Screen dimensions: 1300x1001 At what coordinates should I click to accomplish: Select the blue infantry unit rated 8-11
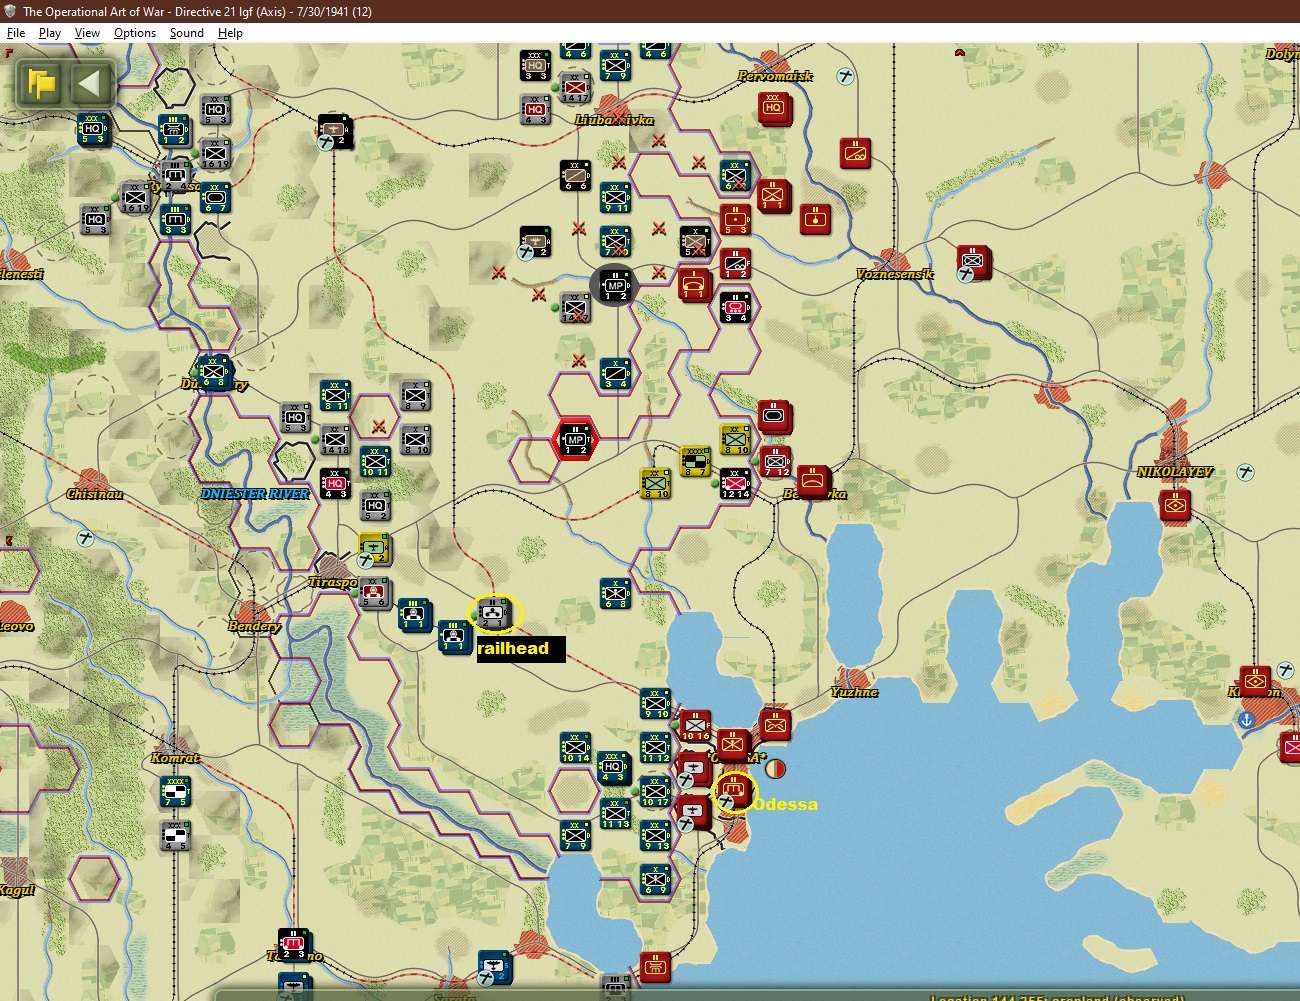[335, 395]
